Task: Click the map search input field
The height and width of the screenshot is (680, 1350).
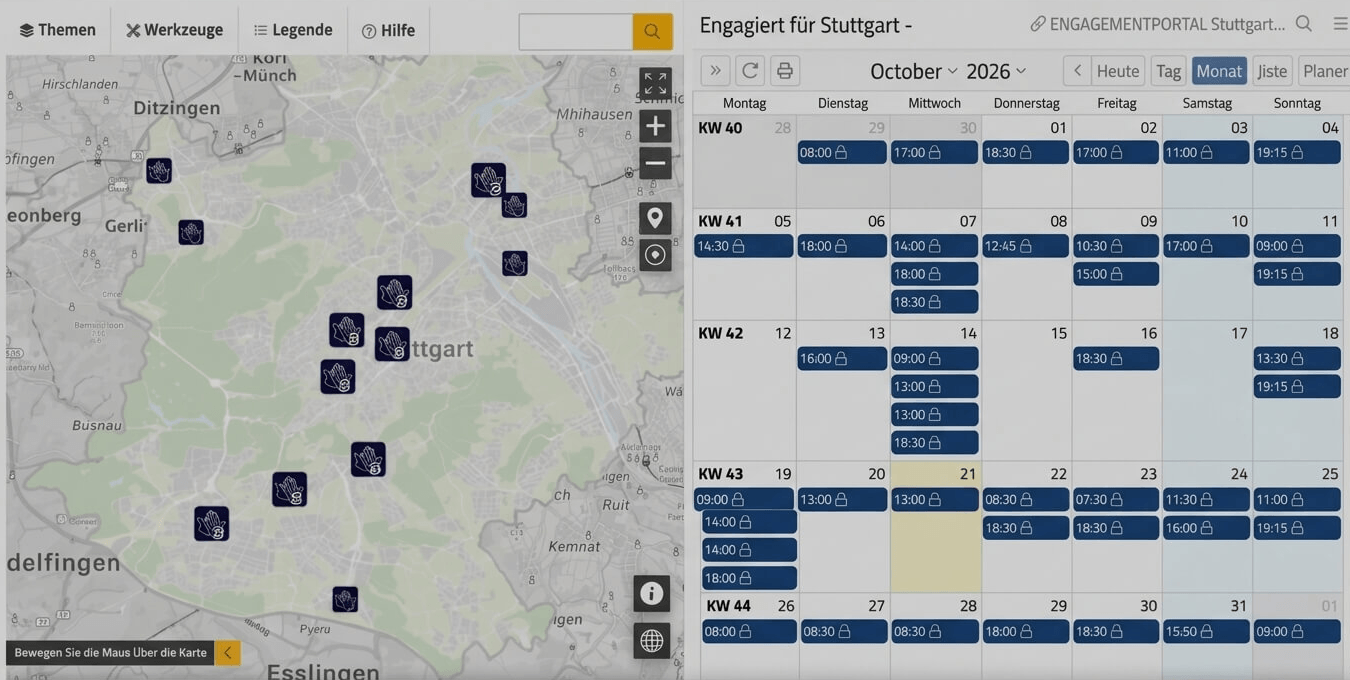Action: (x=575, y=31)
